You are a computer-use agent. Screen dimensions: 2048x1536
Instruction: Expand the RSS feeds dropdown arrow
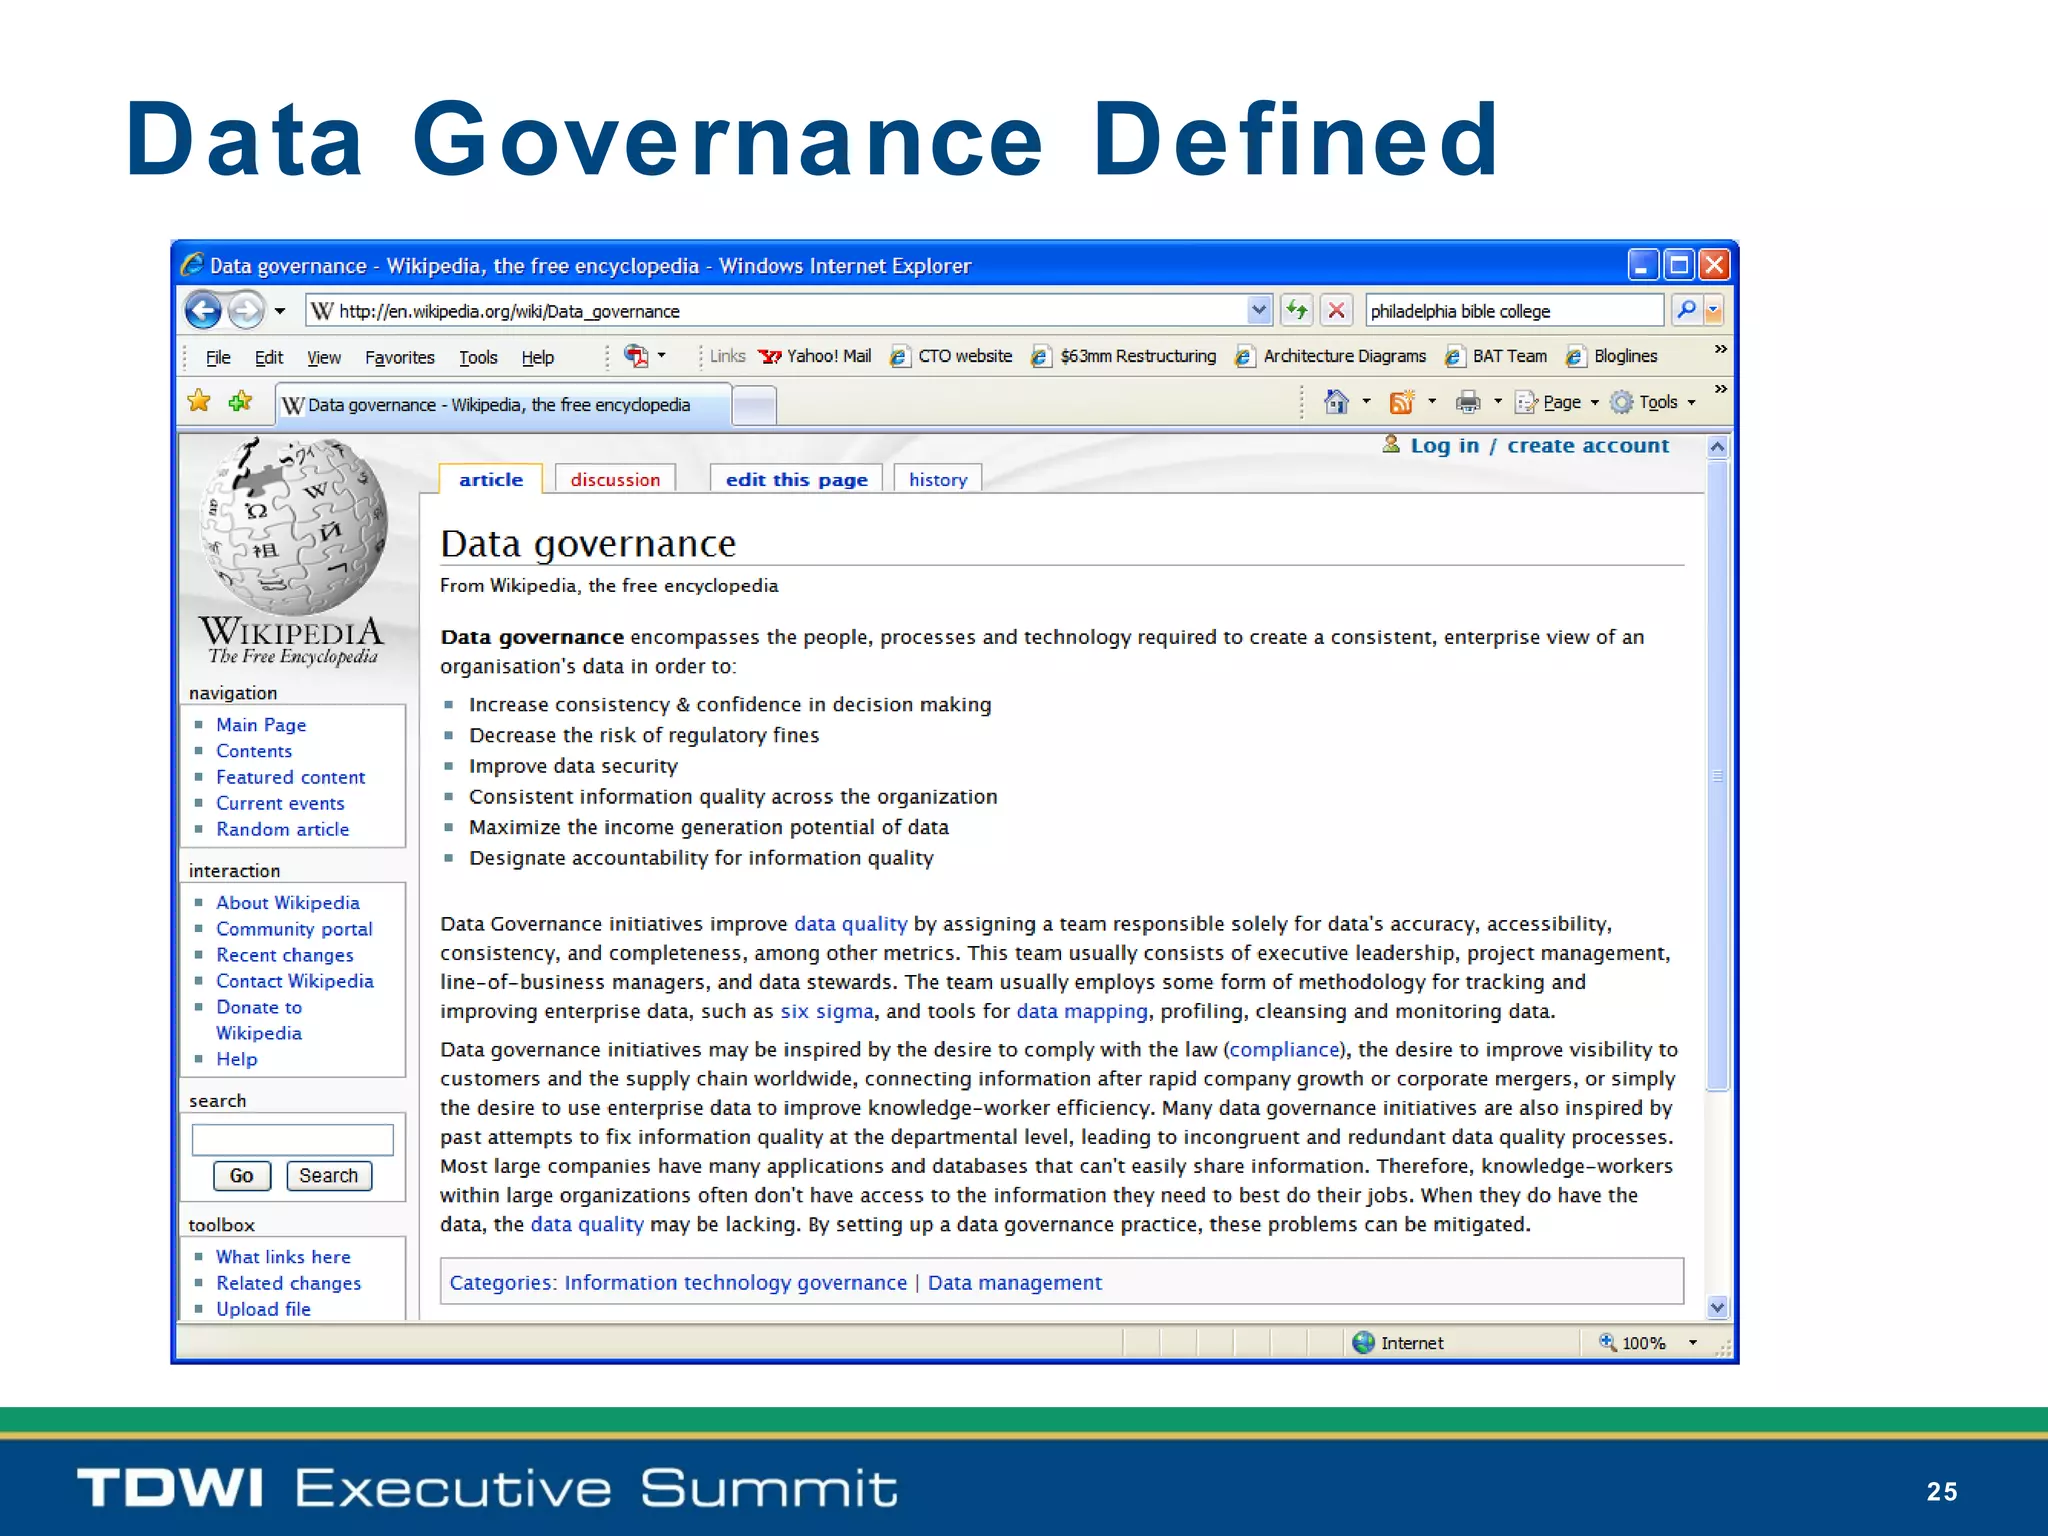tap(1432, 402)
